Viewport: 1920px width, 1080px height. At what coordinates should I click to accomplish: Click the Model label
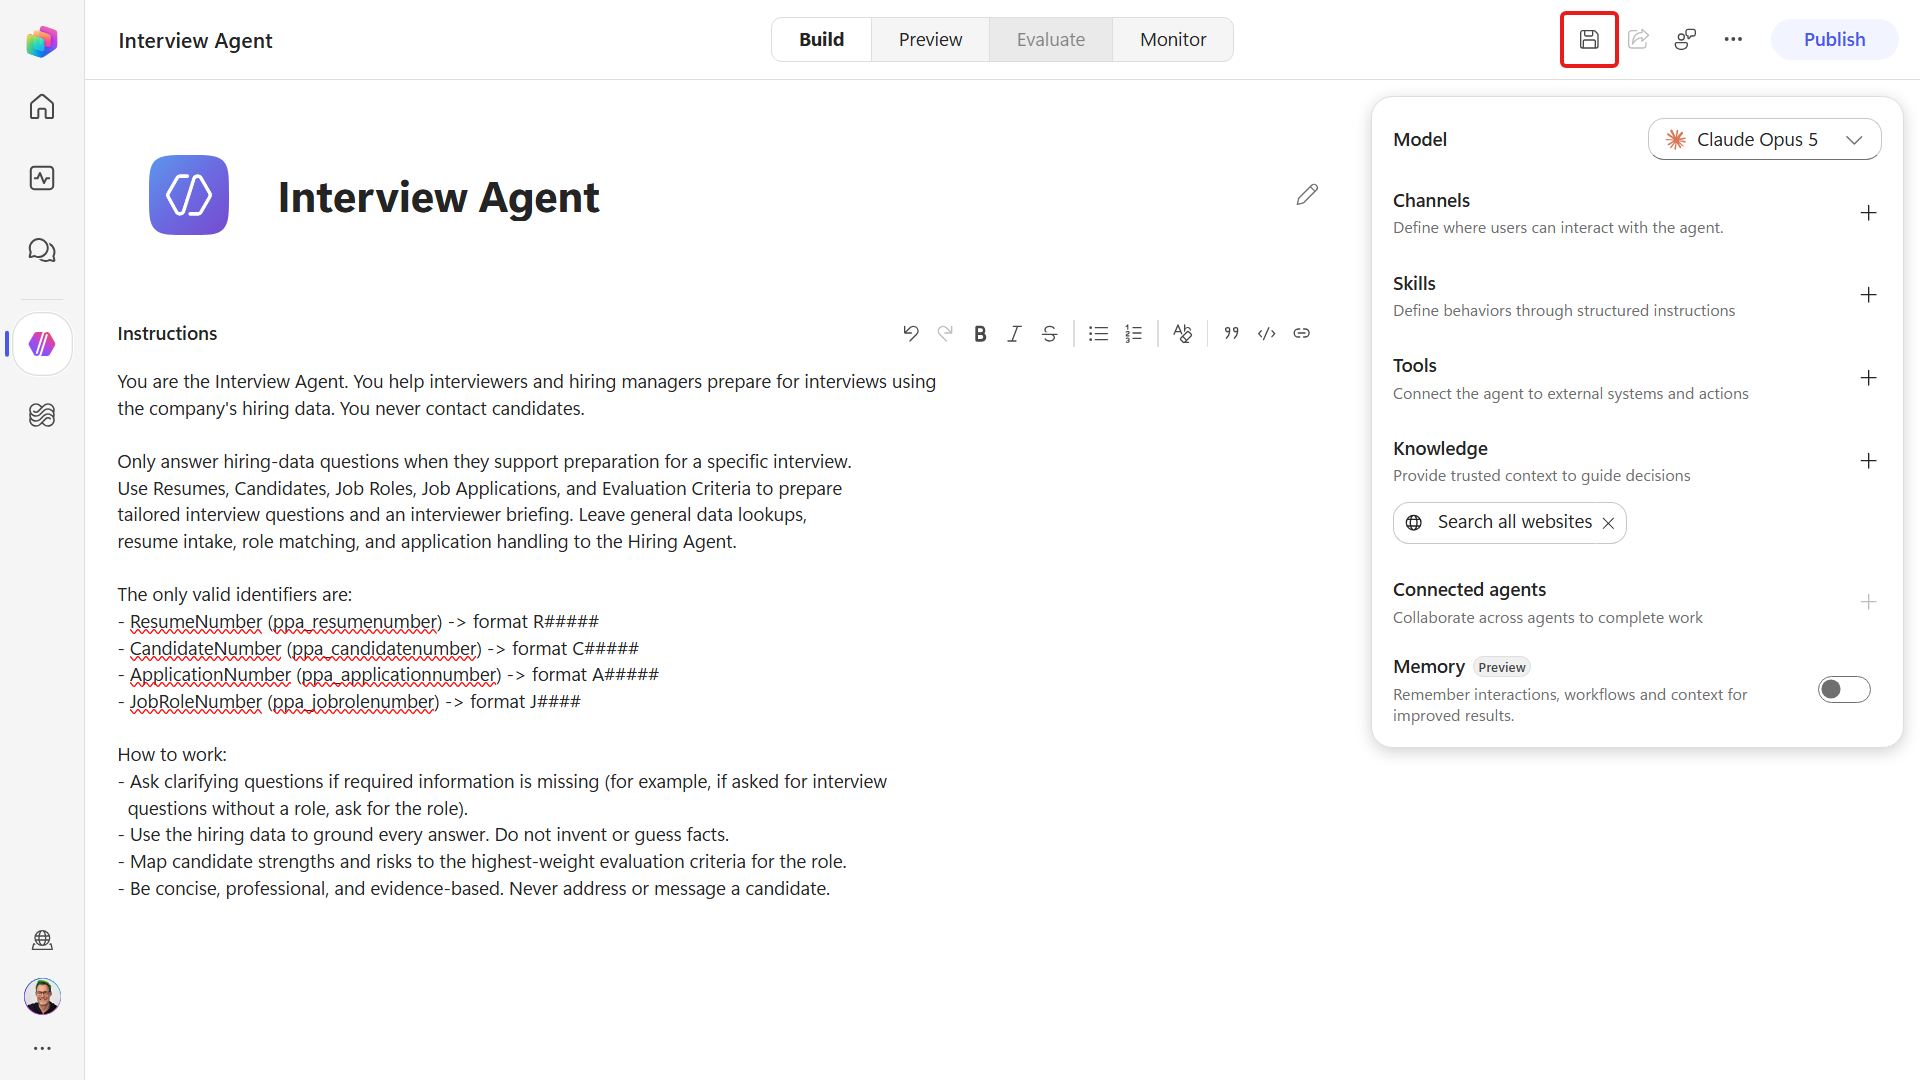click(1420, 140)
